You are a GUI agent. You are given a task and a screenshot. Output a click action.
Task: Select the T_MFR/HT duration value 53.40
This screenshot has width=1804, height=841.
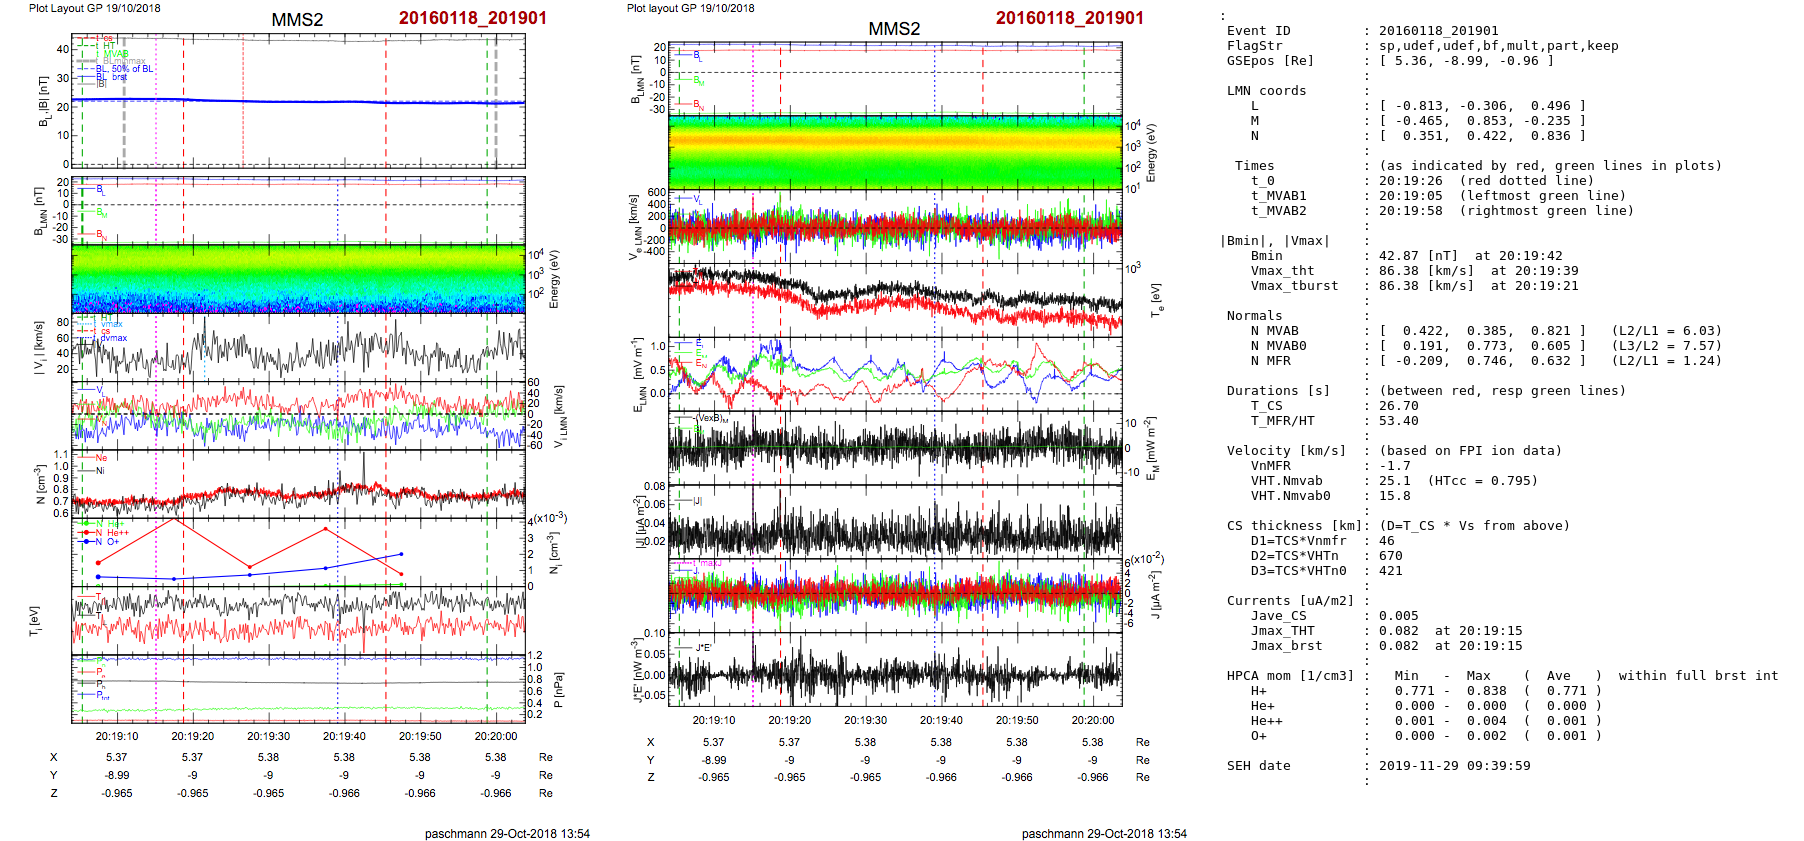click(1398, 421)
